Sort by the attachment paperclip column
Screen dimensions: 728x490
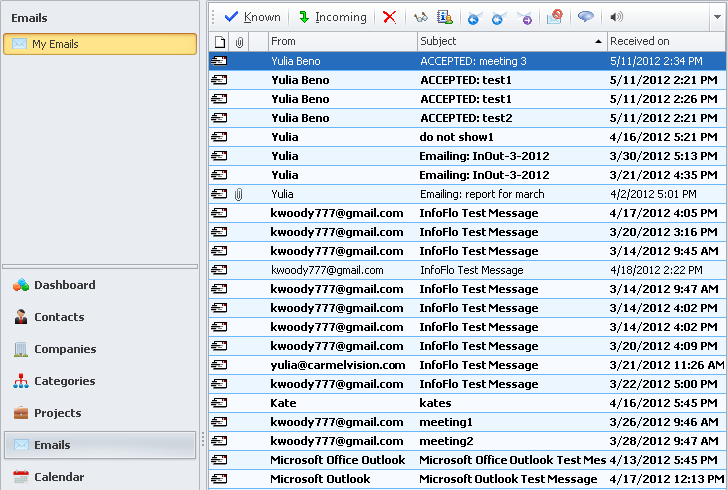pyautogui.click(x=239, y=41)
